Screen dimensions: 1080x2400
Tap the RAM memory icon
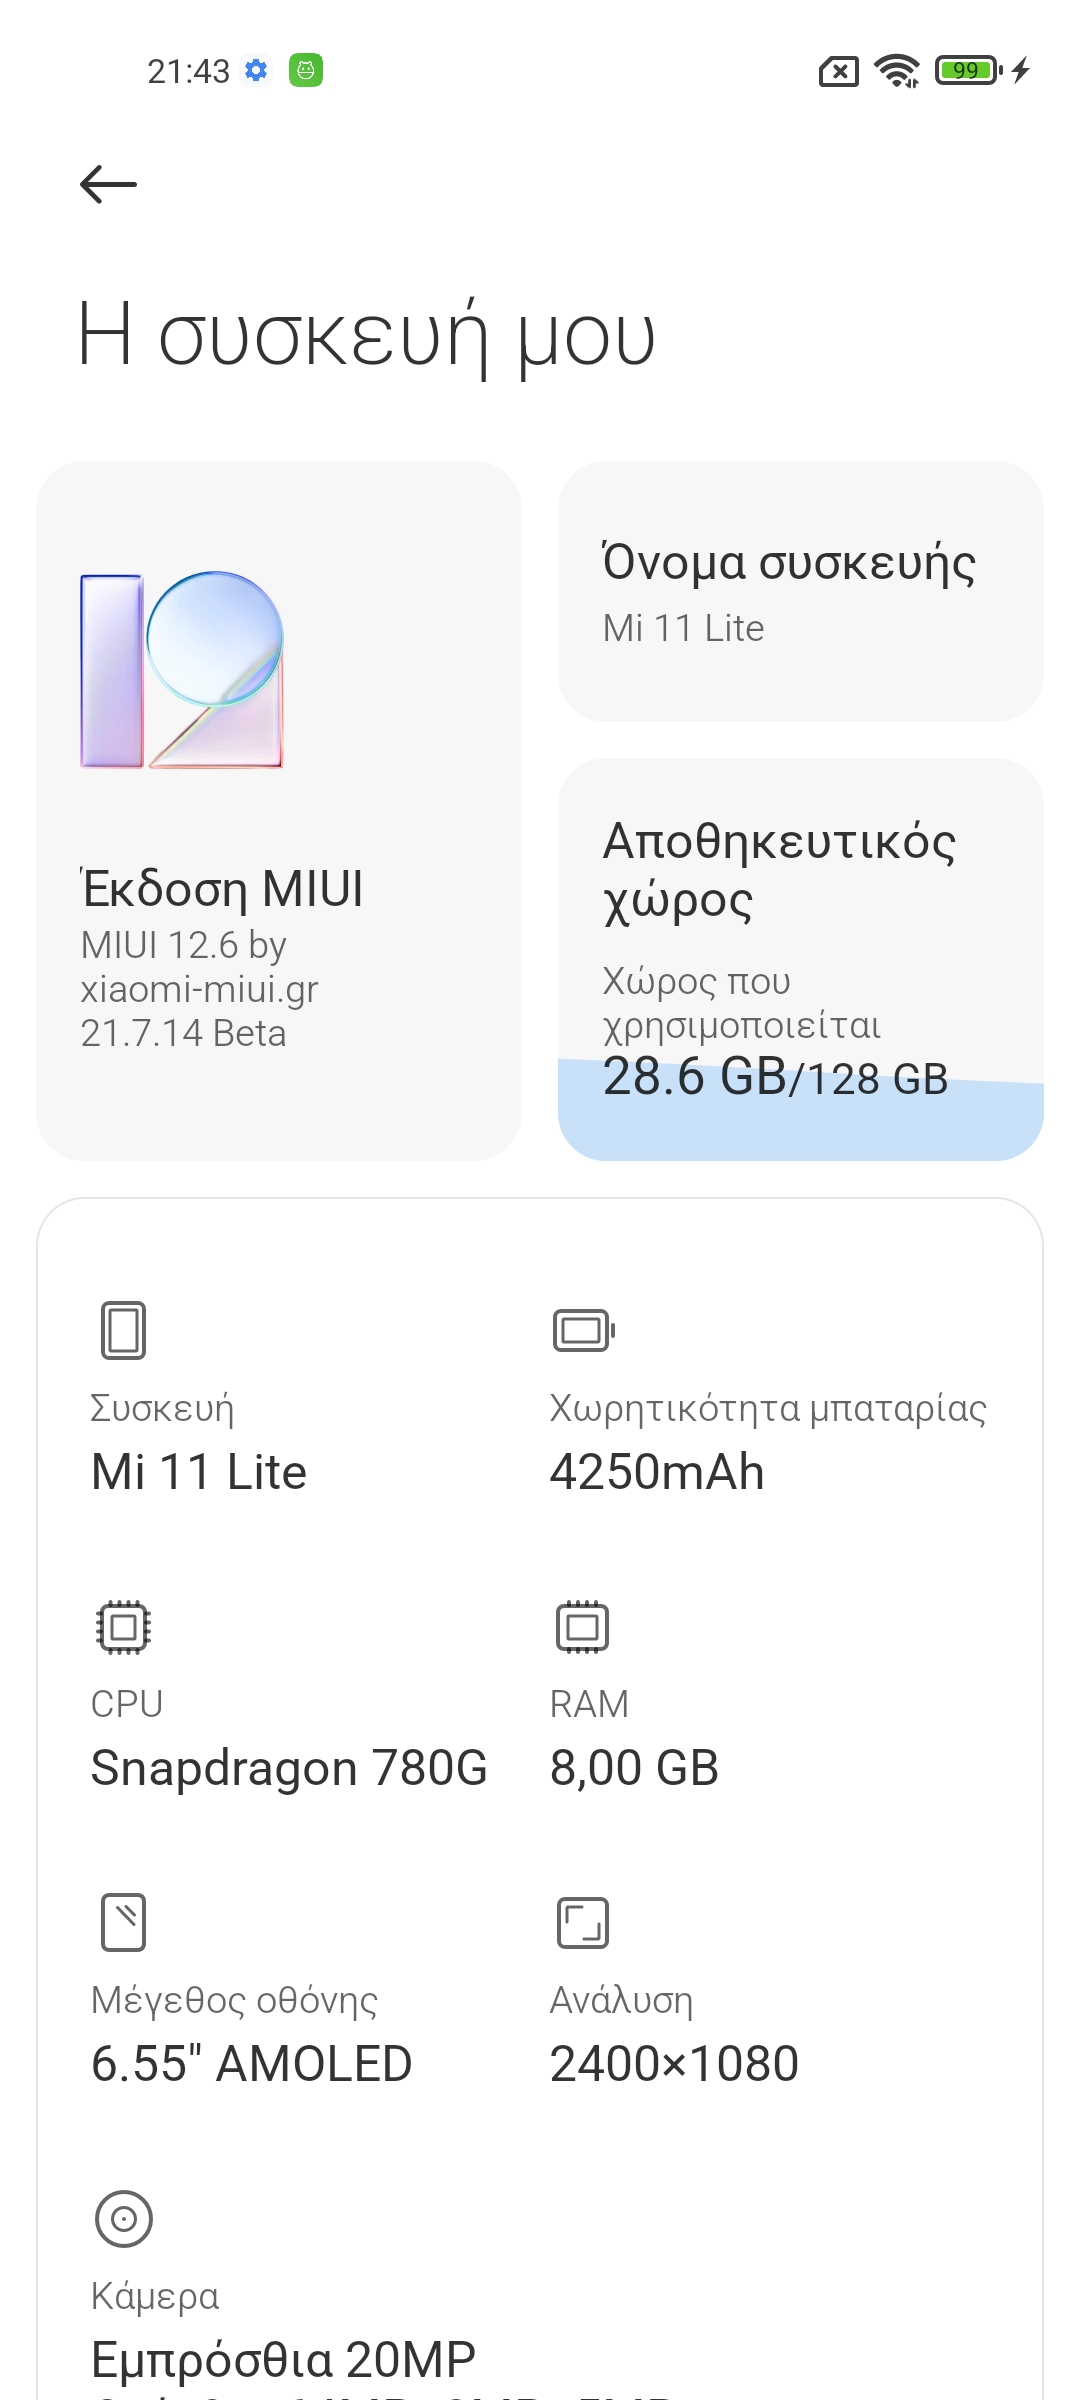click(582, 1627)
